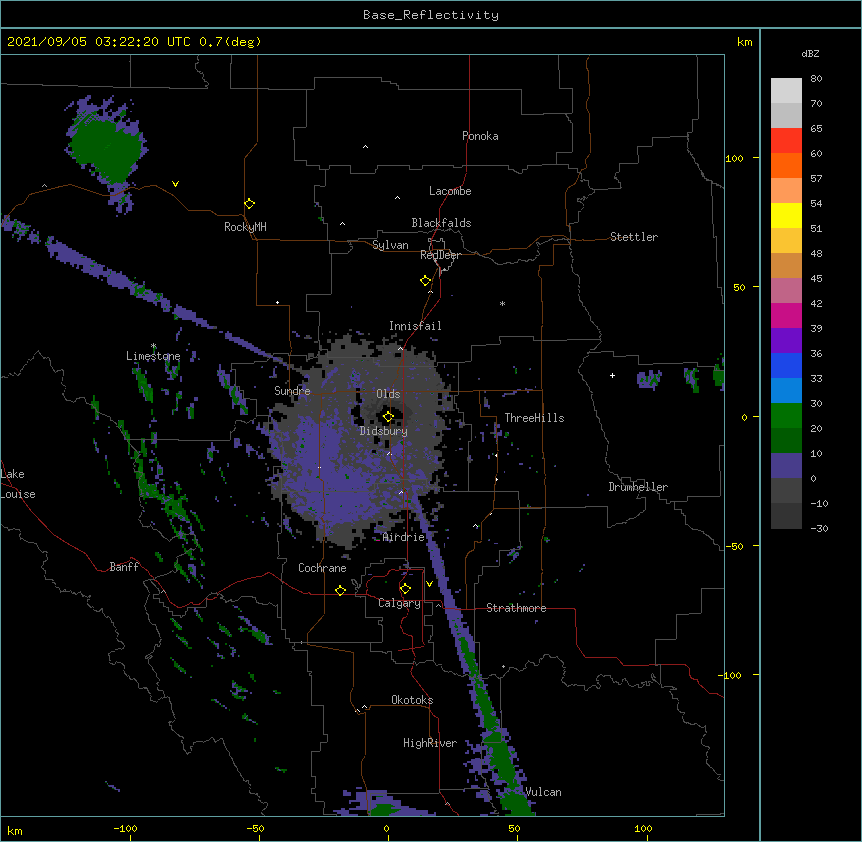862x842 pixels.
Task: Click the ThreeHills town label
Action: coord(534,418)
